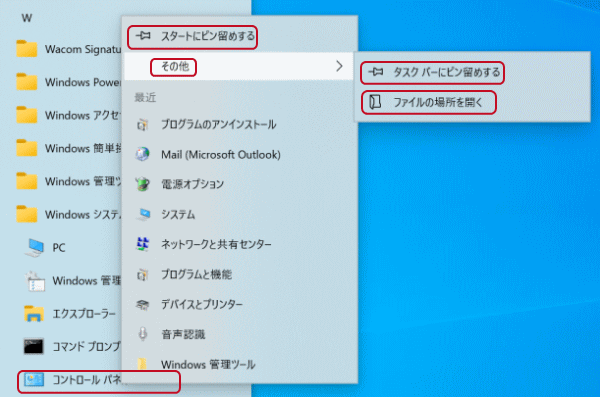Choose タスク バーにピン留めする
Viewport: 600px width, 397px height.
click(x=472, y=72)
